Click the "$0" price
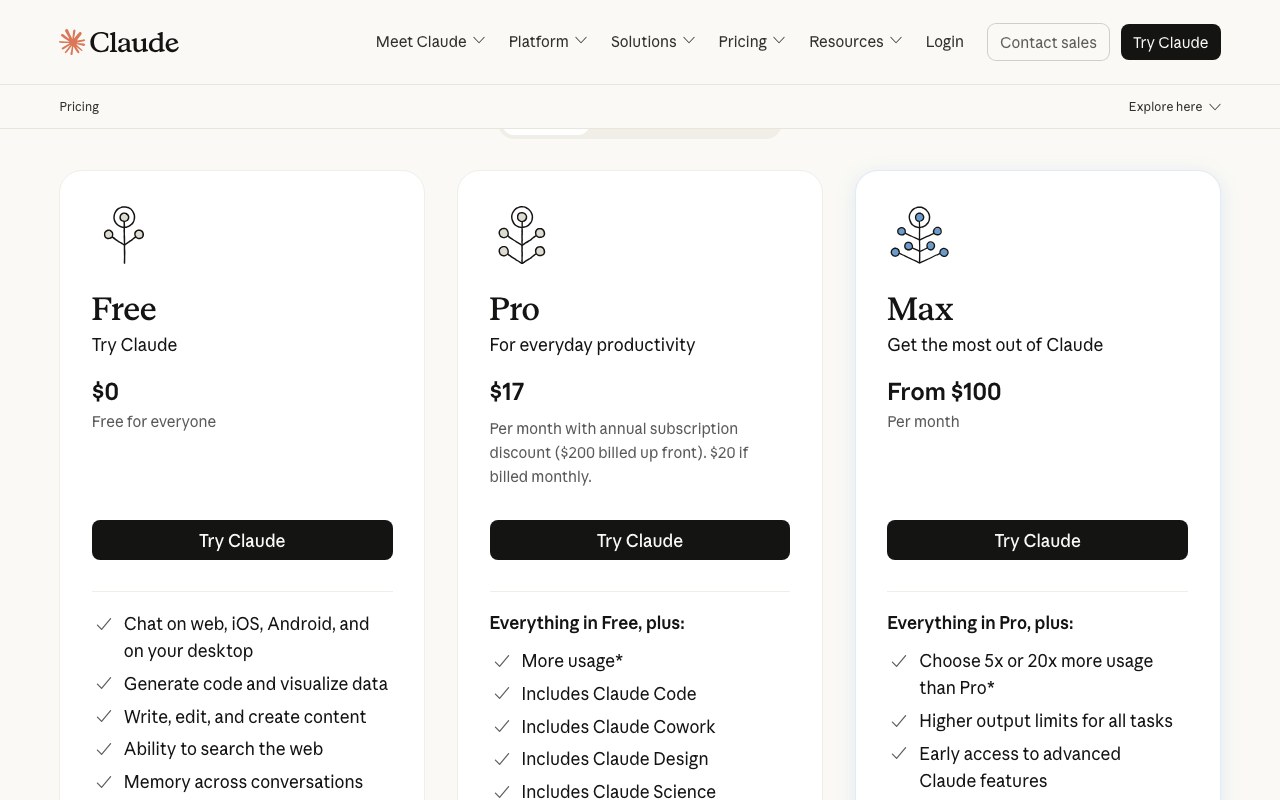This screenshot has height=800, width=1280. click(x=105, y=391)
